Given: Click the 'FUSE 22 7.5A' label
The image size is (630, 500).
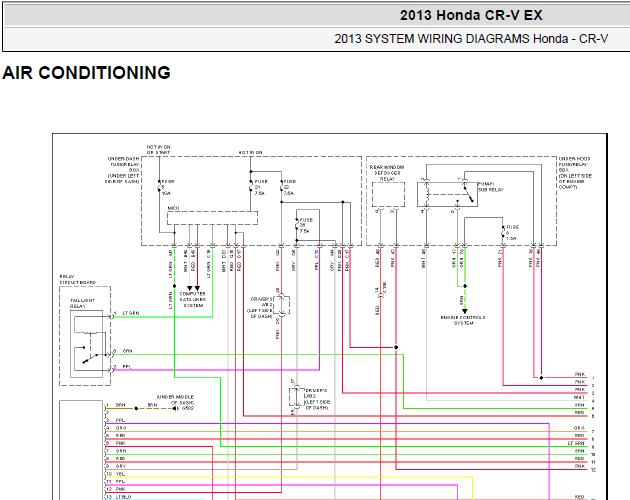Looking at the screenshot, I should (290, 187).
